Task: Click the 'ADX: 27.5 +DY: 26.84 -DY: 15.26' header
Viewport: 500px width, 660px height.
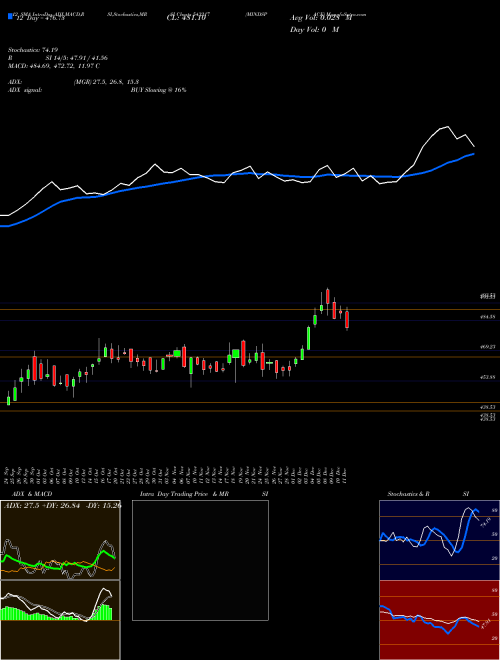Action: click(63, 505)
